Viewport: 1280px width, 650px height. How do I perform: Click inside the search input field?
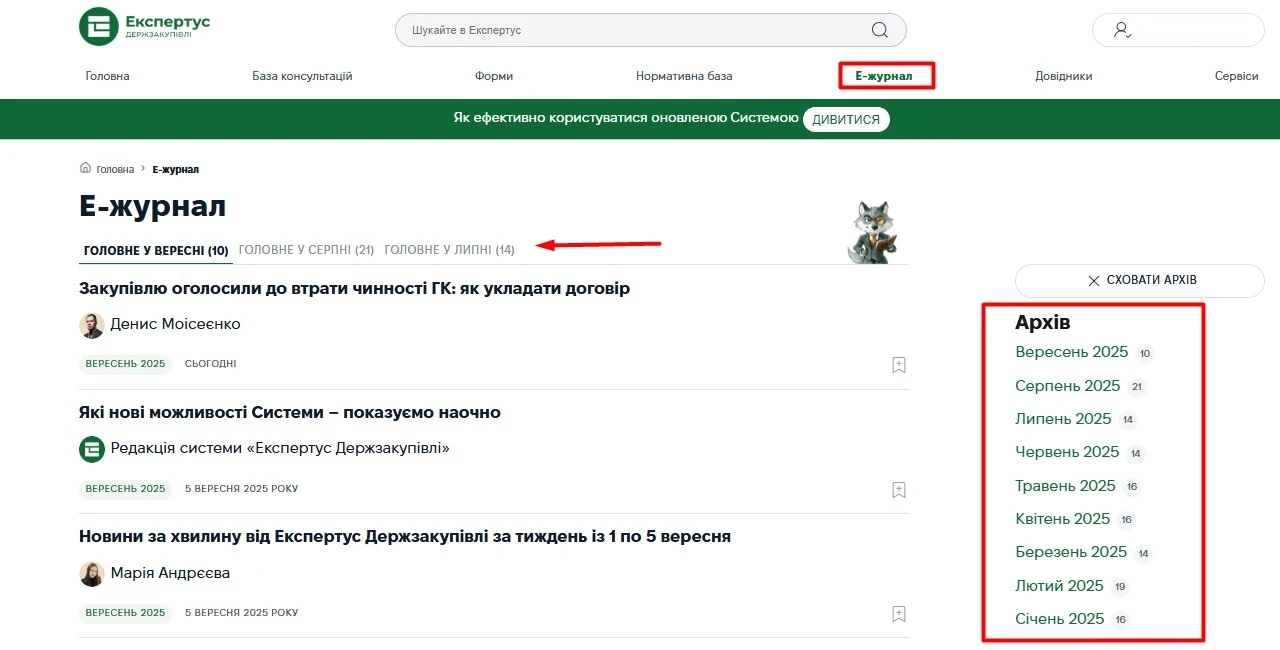pos(600,30)
